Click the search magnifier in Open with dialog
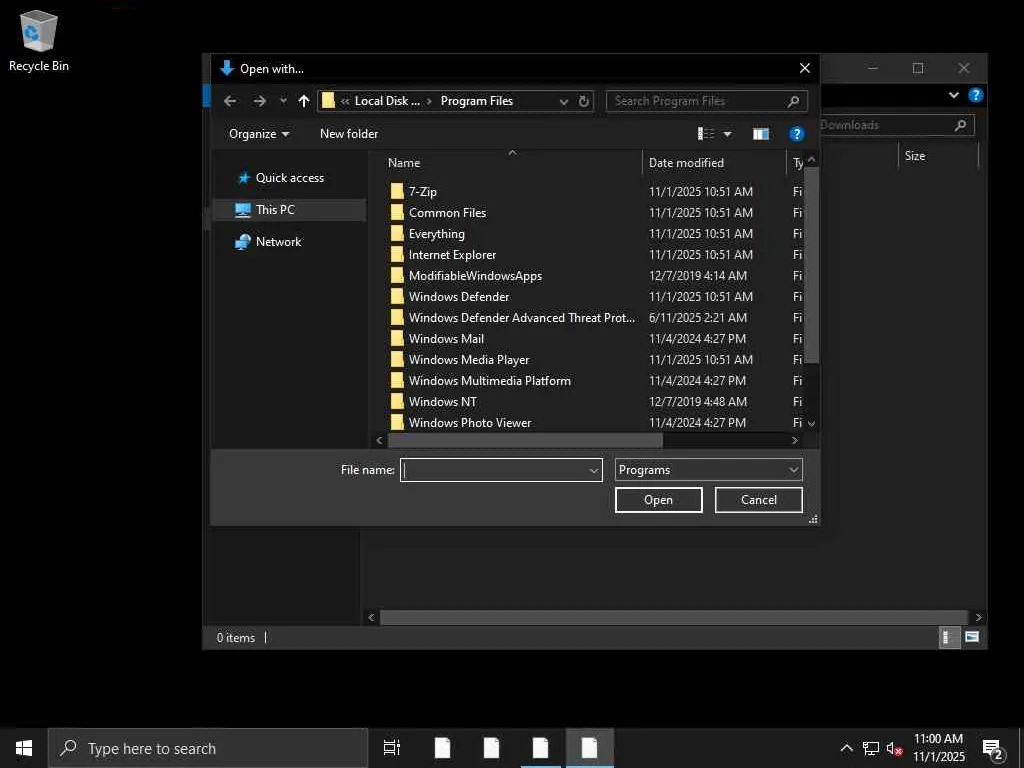 (793, 101)
